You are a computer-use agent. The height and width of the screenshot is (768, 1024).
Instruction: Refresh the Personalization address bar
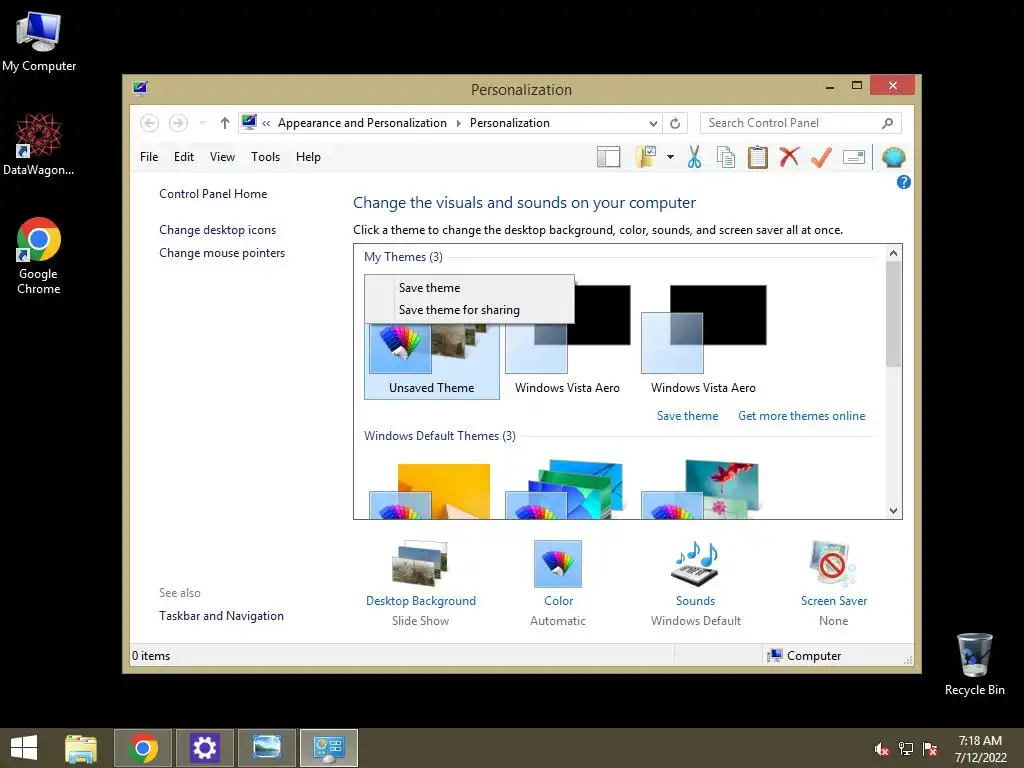click(675, 123)
